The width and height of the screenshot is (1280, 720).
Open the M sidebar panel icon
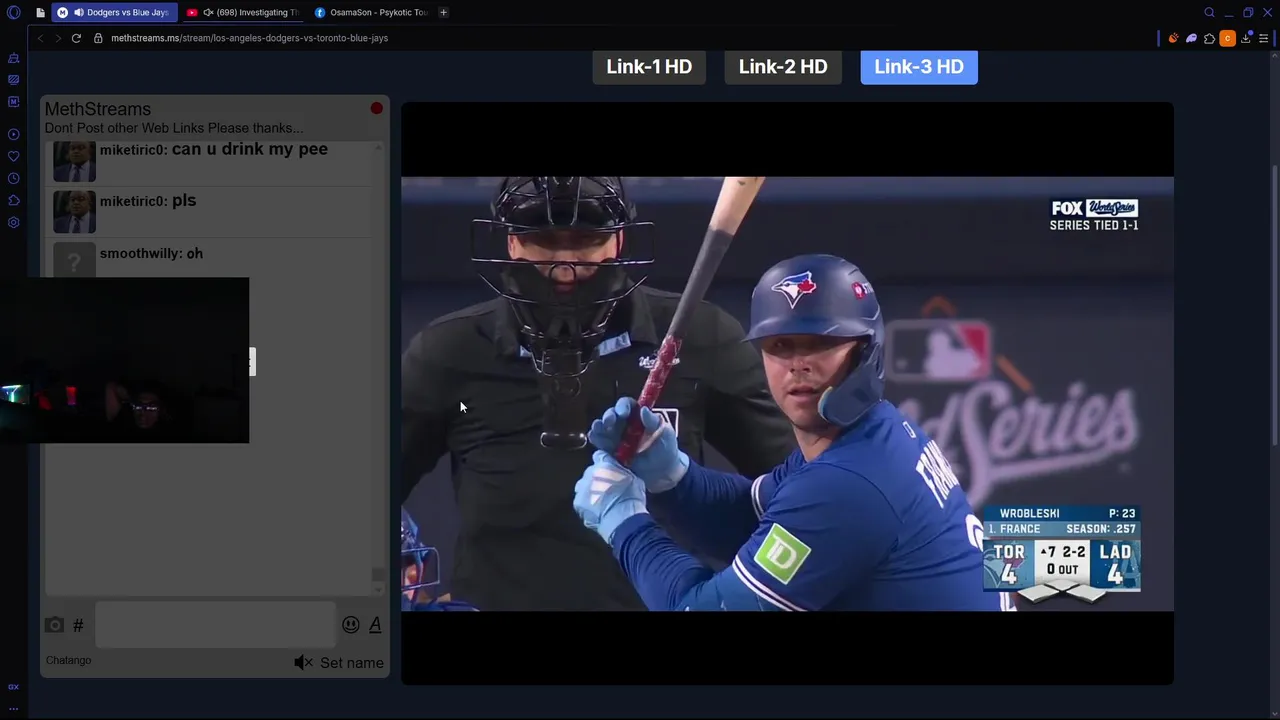pyautogui.click(x=13, y=101)
